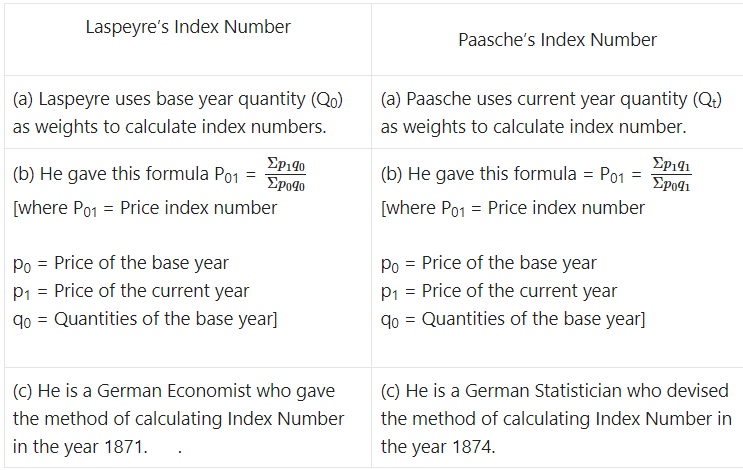Click the Paasche Σp1q1 formula fraction
The image size is (743, 470).
click(671, 174)
